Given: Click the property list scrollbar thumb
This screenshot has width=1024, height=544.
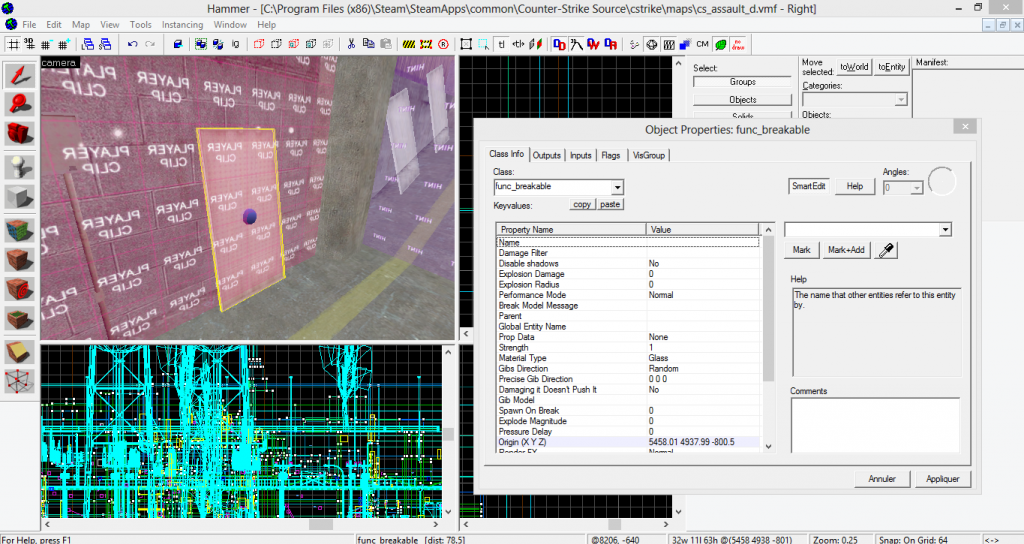Looking at the screenshot, I should 768,308.
